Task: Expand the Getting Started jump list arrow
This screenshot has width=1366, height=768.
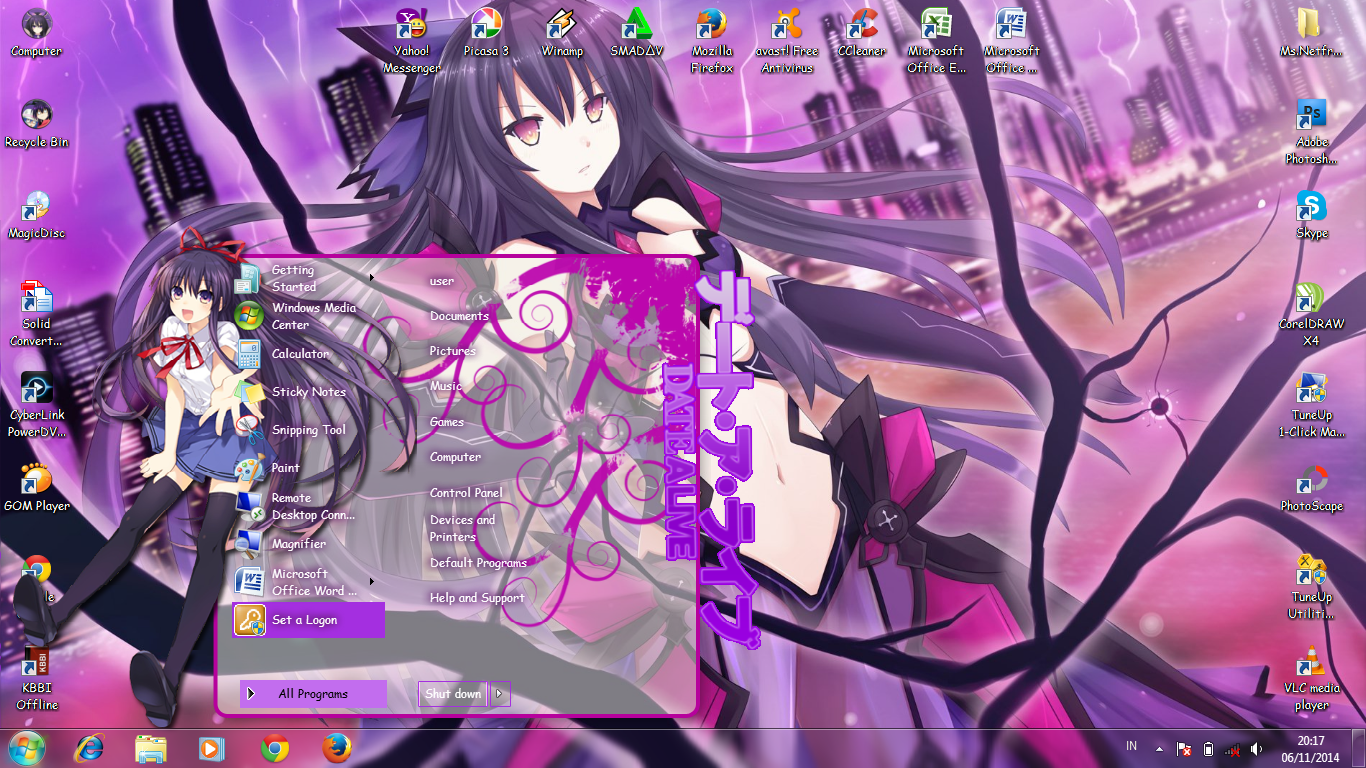Action: pyautogui.click(x=372, y=278)
